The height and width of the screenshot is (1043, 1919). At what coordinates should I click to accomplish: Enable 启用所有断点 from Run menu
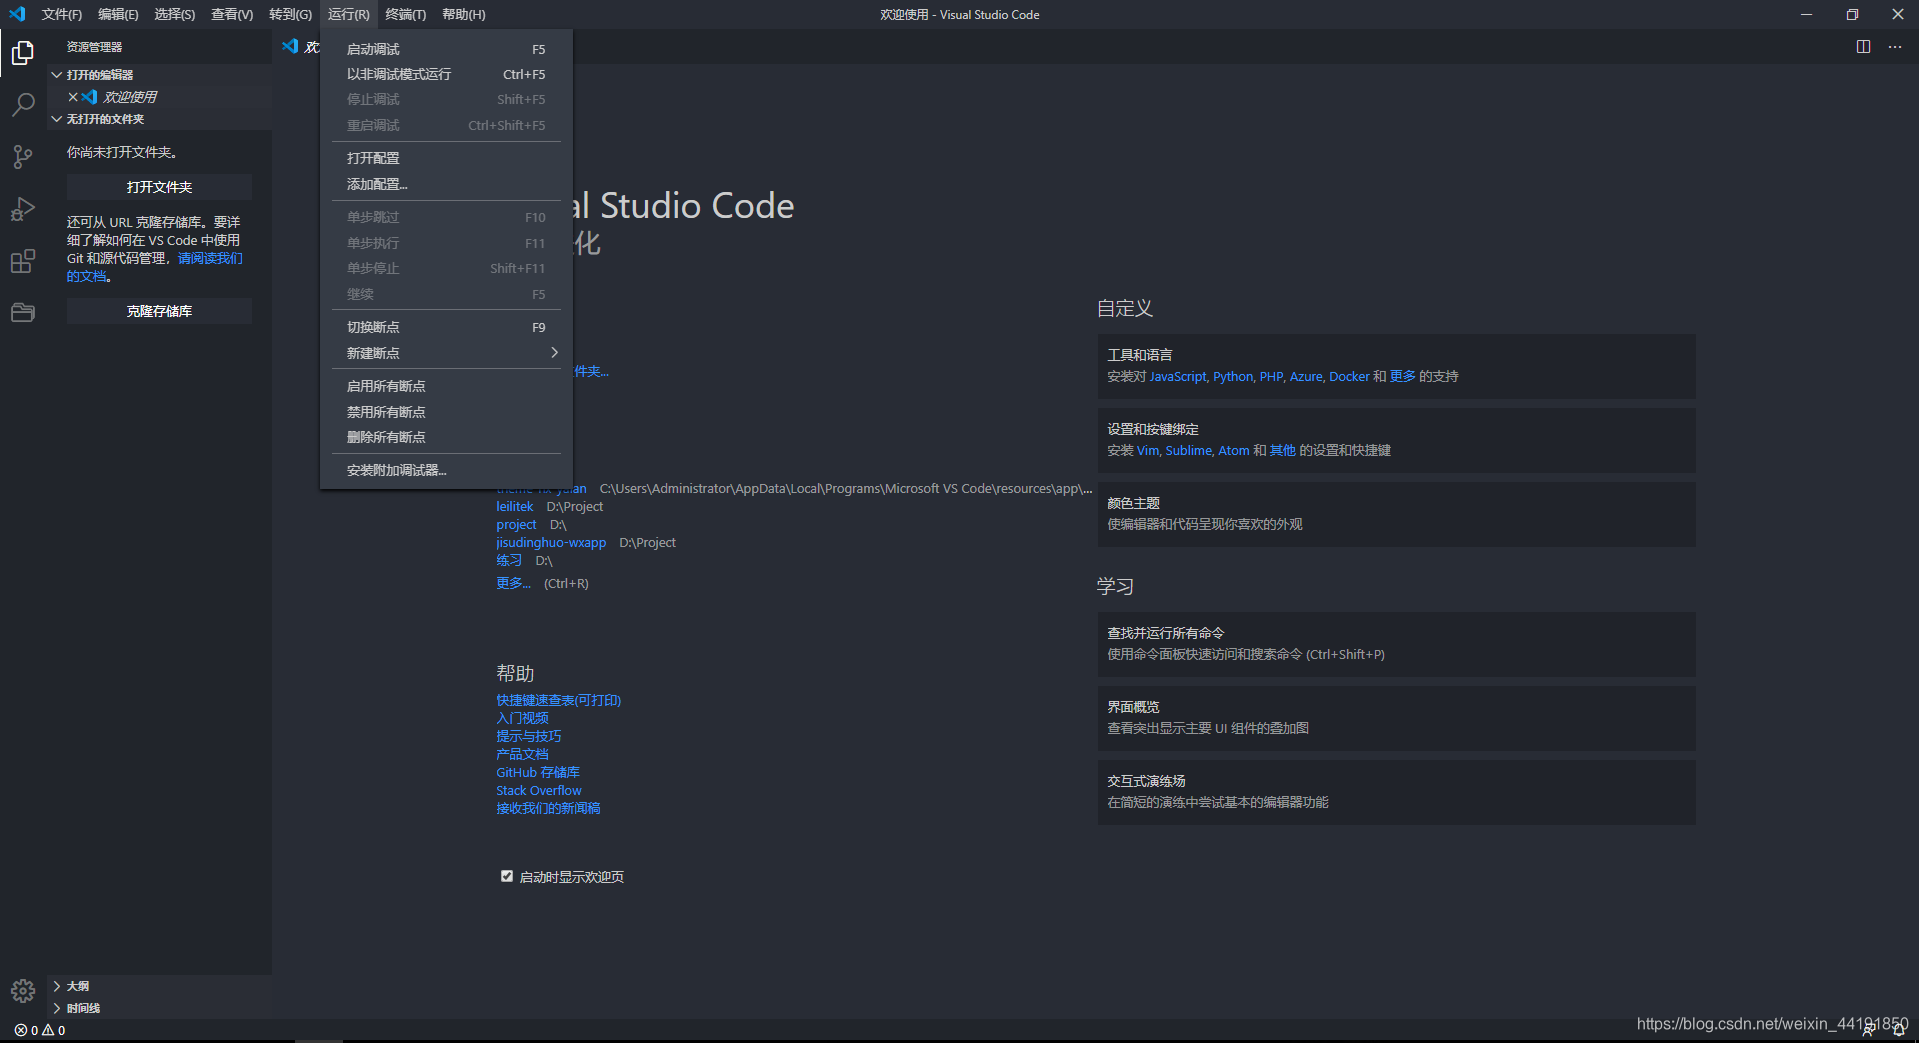tap(386, 385)
